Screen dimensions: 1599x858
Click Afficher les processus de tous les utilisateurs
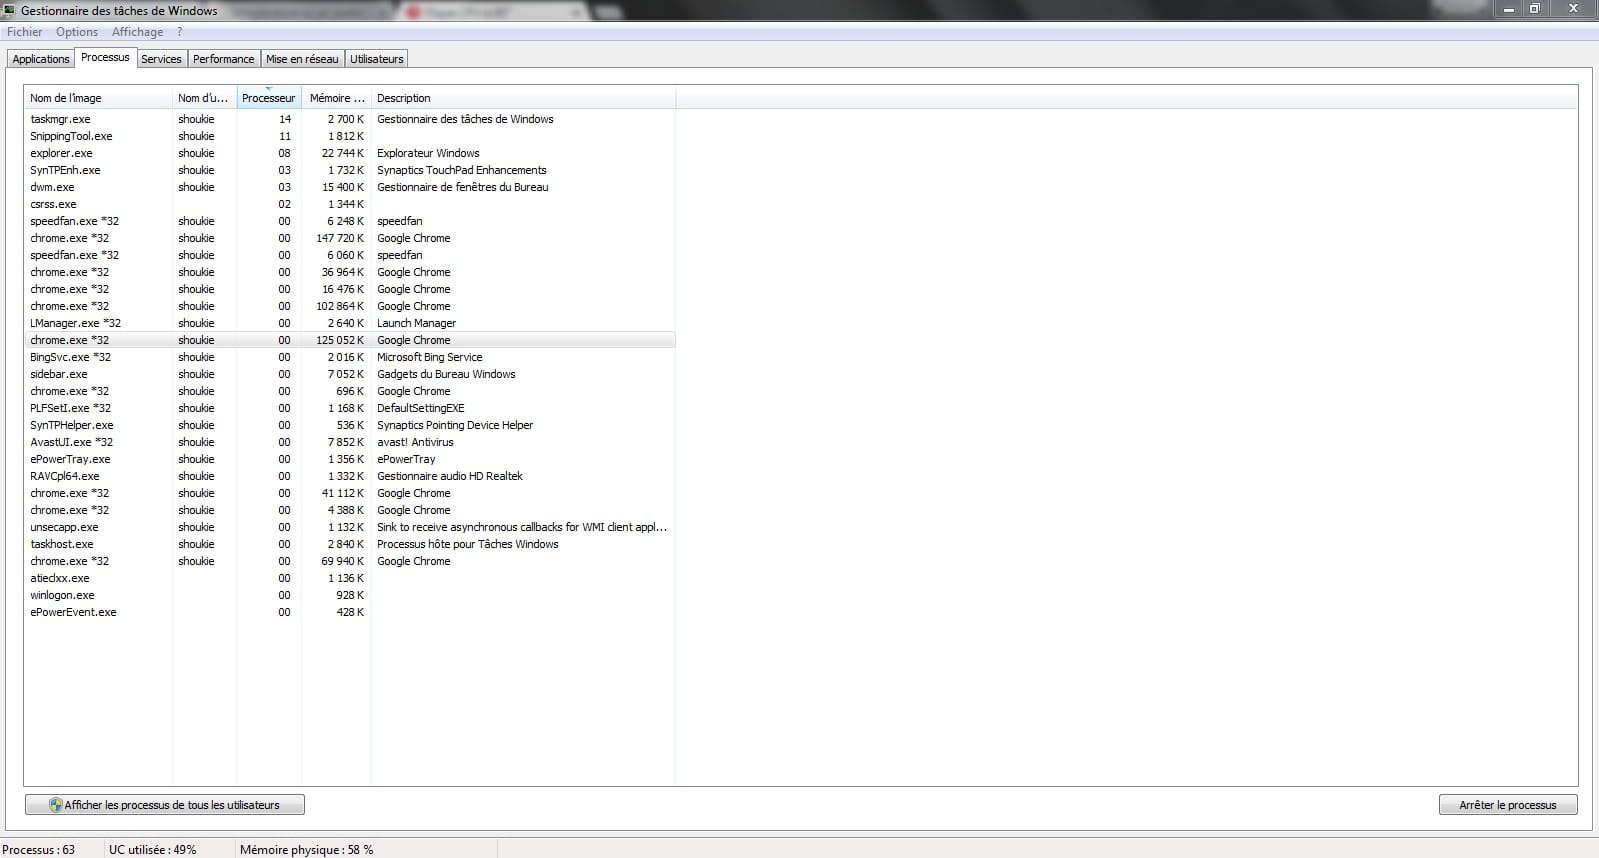(x=165, y=805)
